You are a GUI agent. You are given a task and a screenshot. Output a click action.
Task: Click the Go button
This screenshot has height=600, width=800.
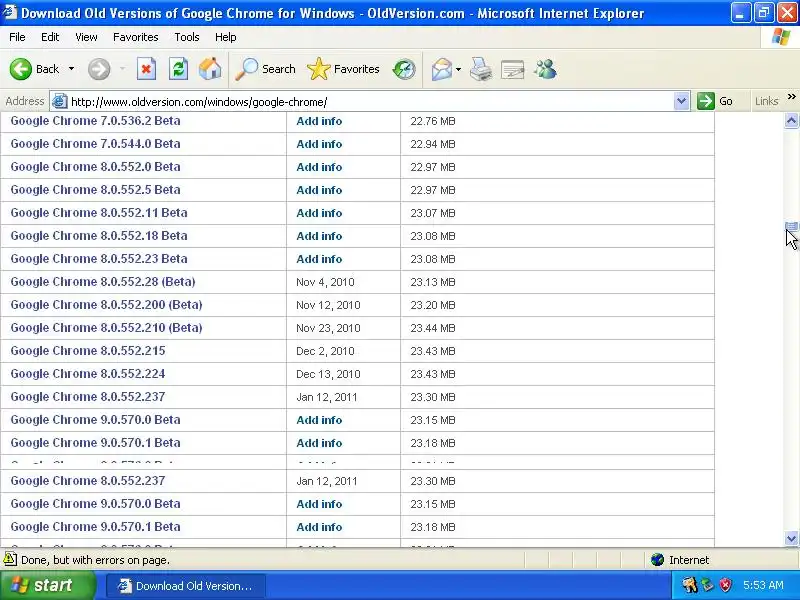(715, 101)
